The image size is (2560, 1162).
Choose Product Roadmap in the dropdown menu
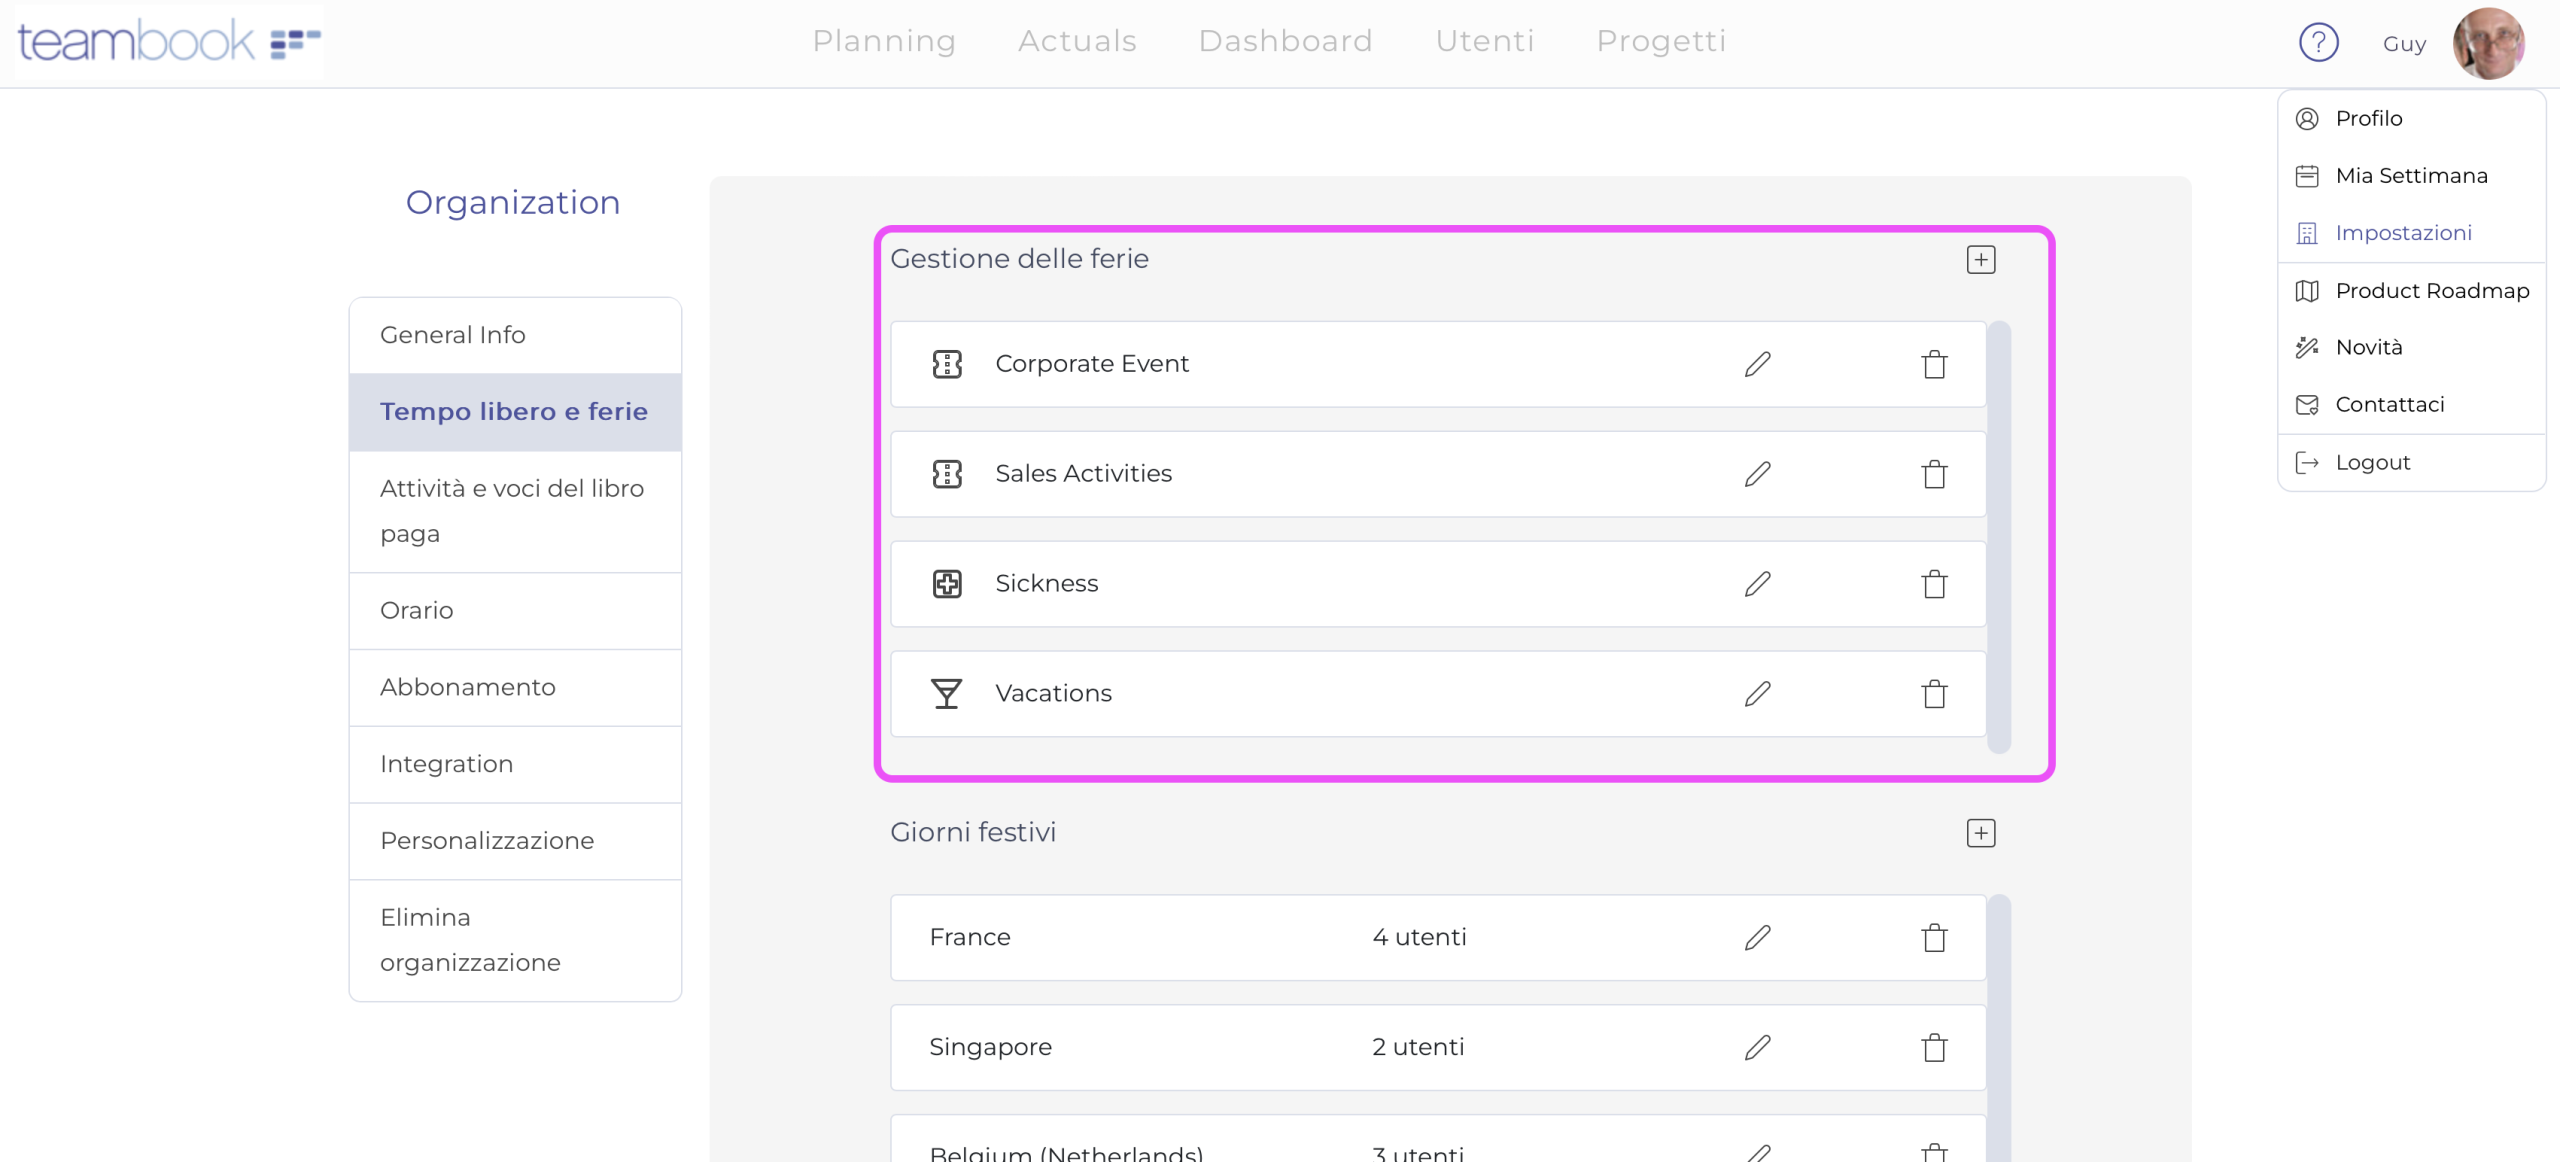pyautogui.click(x=2431, y=291)
